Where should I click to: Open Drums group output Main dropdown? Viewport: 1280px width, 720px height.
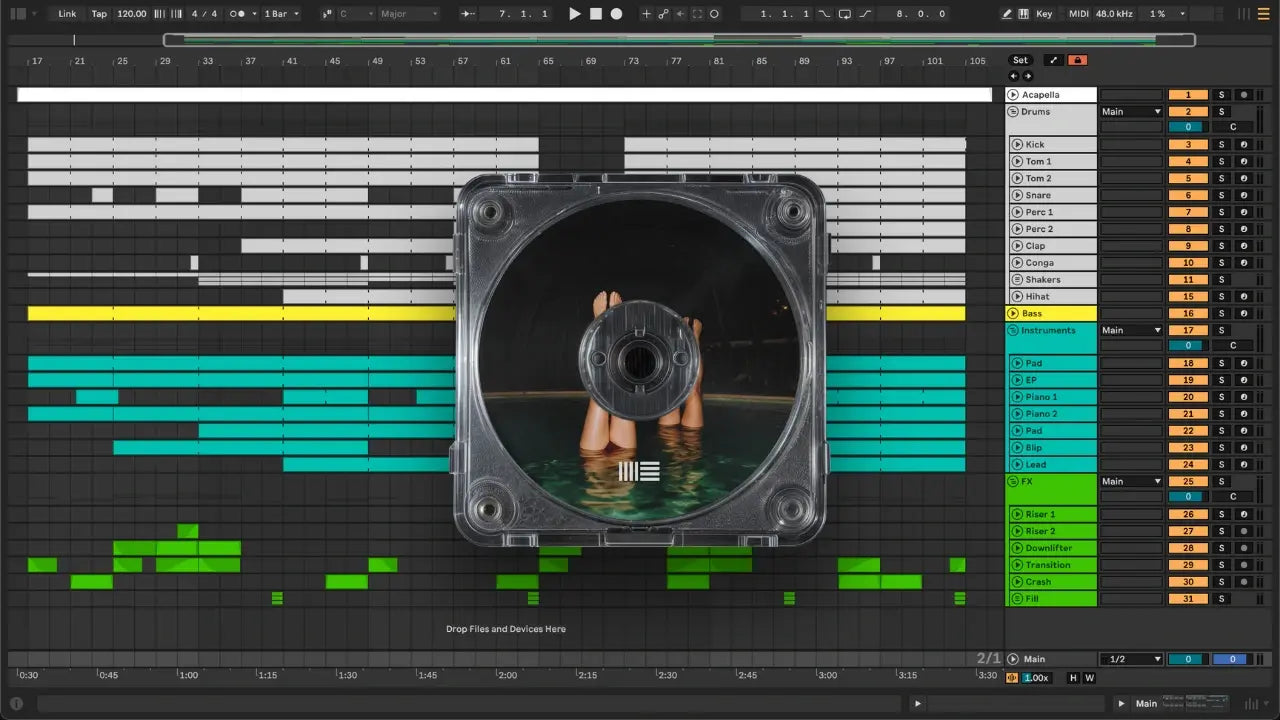[1131, 112]
